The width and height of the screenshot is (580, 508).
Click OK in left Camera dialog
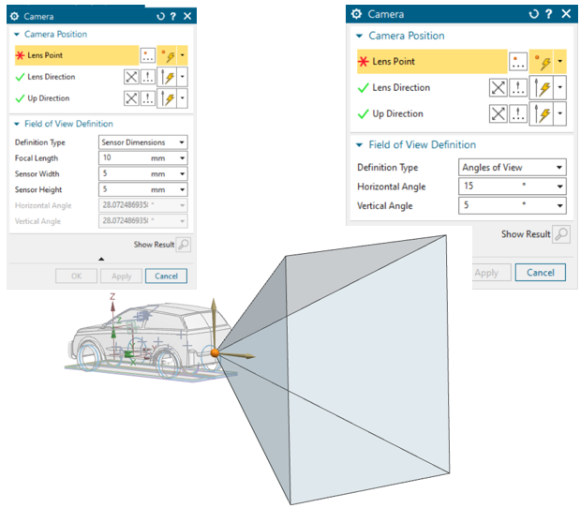coord(76,276)
